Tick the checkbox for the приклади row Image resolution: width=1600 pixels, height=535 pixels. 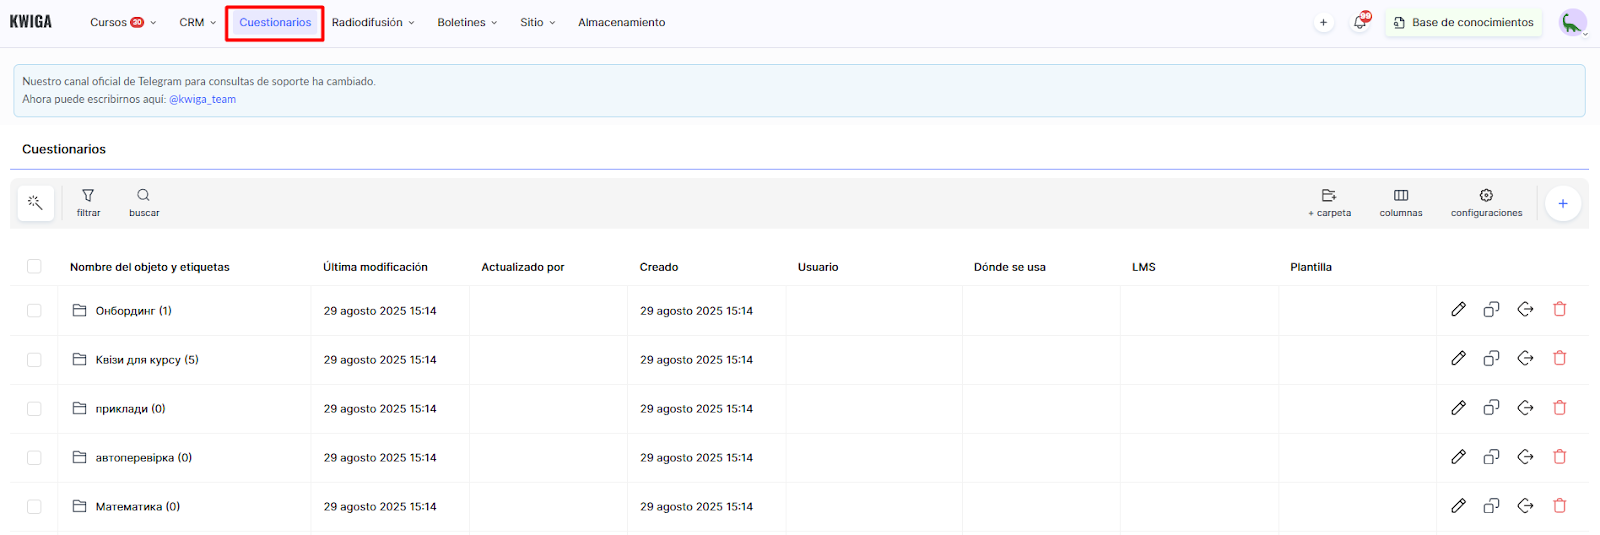34,409
